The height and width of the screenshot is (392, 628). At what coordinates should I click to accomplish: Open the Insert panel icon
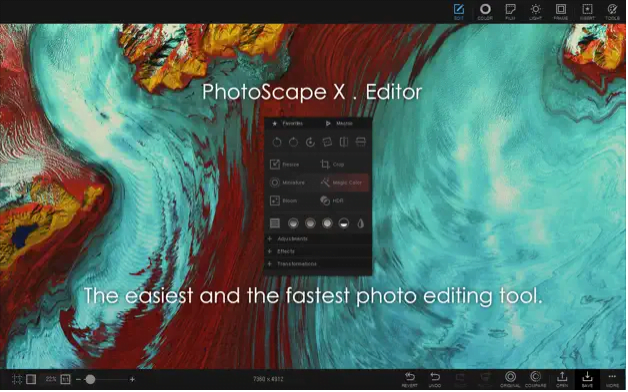coord(588,12)
